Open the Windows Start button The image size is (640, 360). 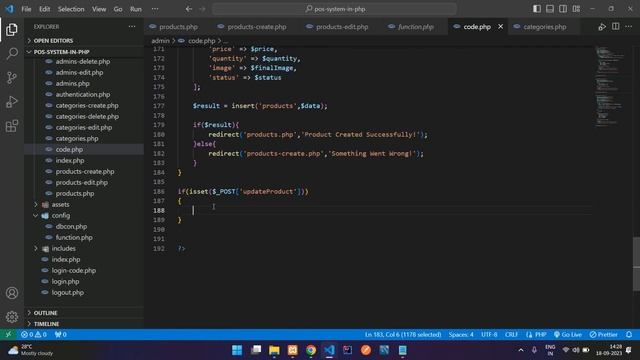click(237, 350)
